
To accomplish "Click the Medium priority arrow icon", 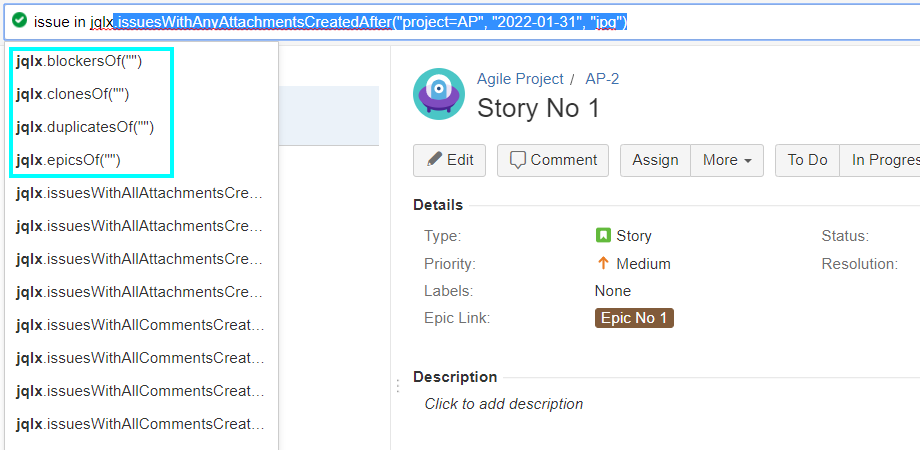I will click(x=603, y=263).
